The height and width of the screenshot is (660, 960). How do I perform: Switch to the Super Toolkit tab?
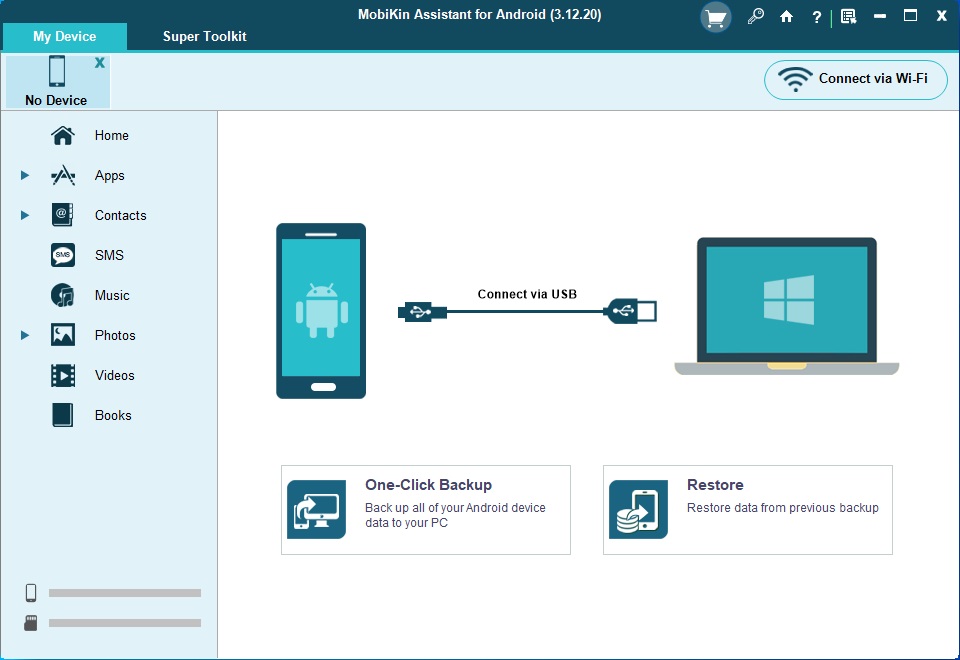205,36
